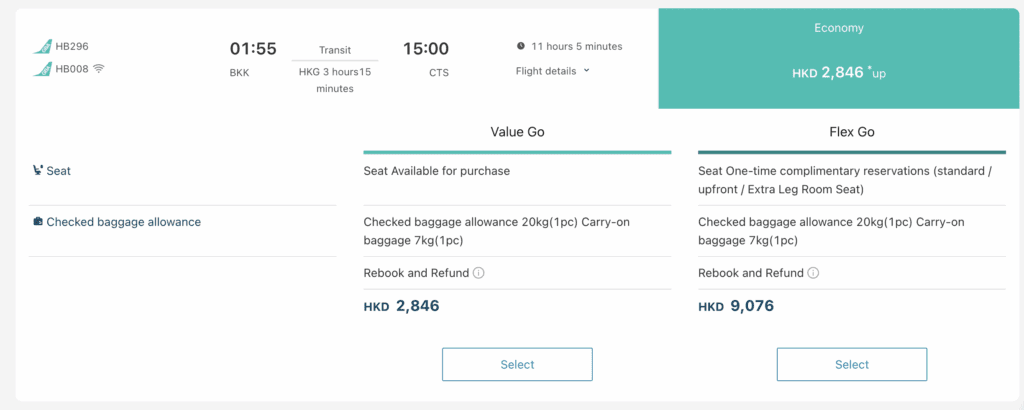Viewport: 1024px width, 410px height.
Task: Click the checked baggage suitcase icon
Action: tap(38, 222)
